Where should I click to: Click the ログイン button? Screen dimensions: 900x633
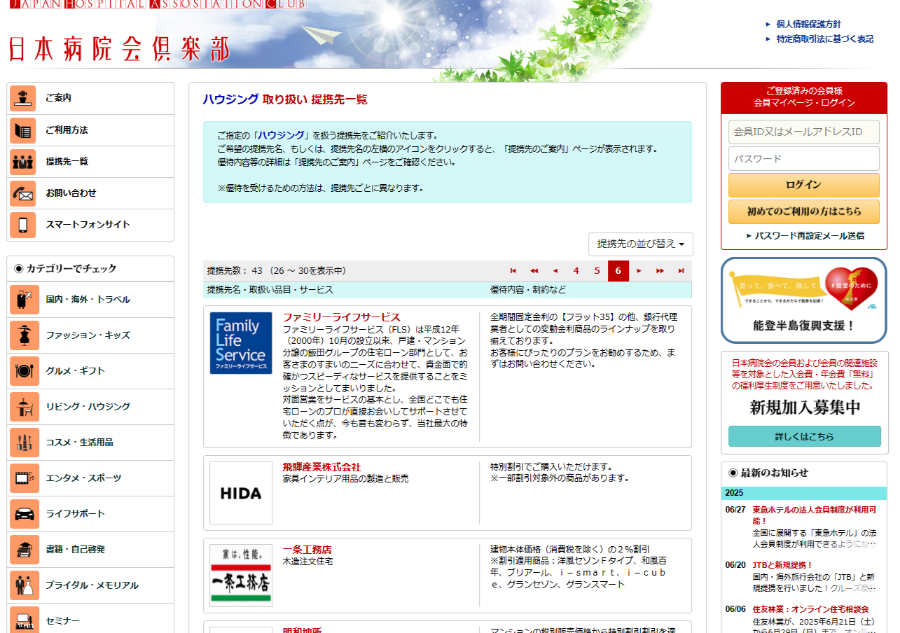pos(804,185)
